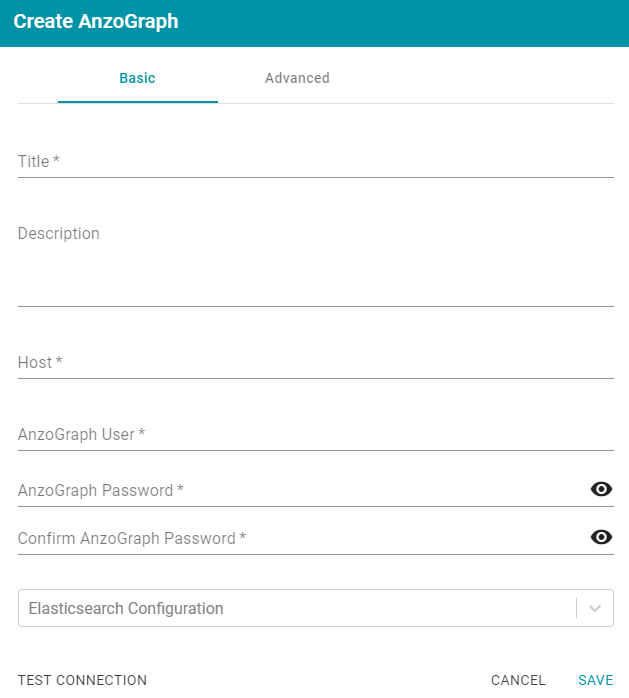Image resolution: width=629 pixels, height=698 pixels.
Task: Show the Confirm AnzoGraph Password text
Action: click(x=601, y=537)
